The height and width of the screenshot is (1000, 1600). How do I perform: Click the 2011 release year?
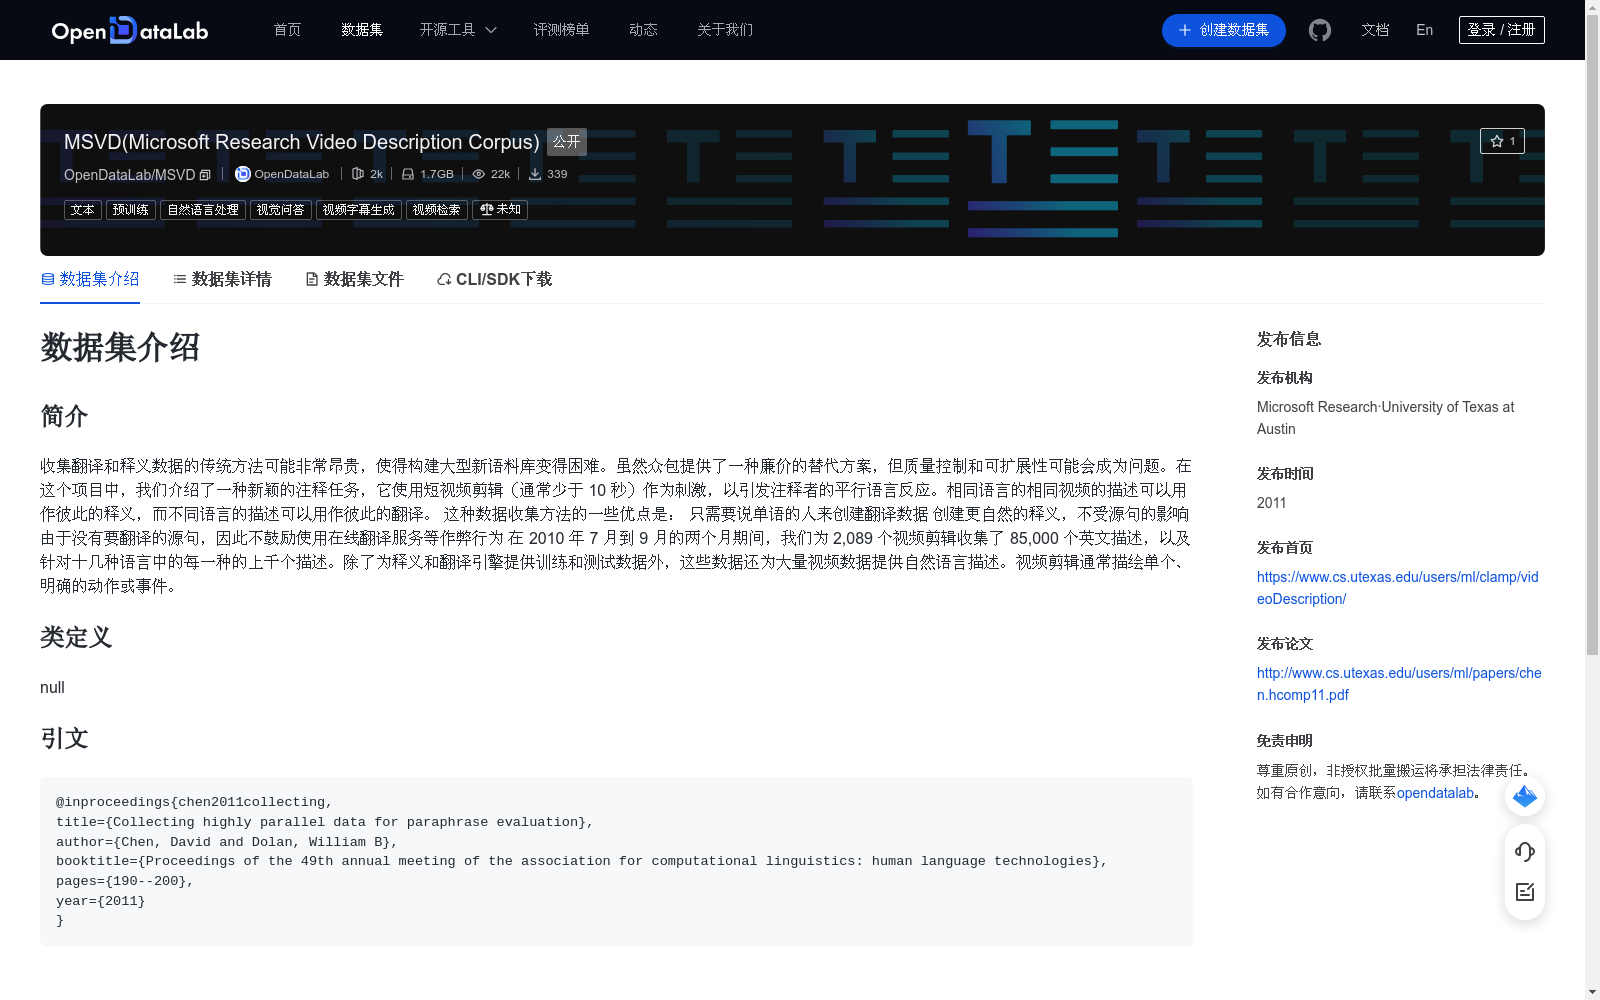point(1271,503)
